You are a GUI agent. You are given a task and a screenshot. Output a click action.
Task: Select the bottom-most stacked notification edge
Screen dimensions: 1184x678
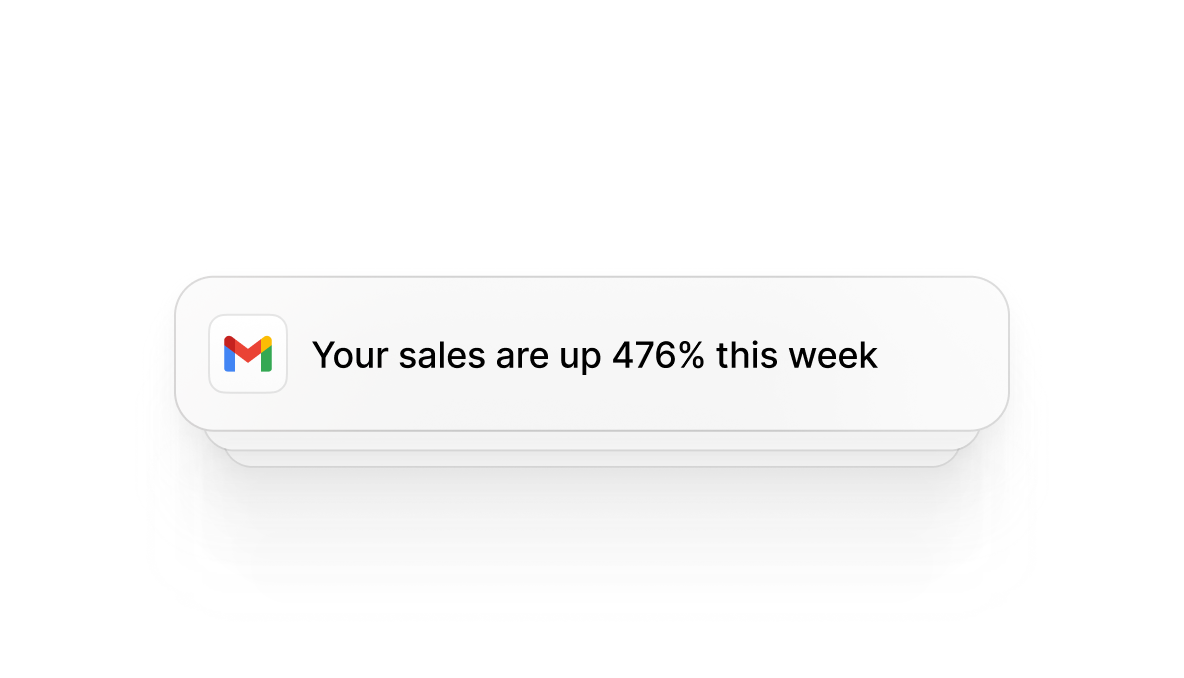coord(592,459)
